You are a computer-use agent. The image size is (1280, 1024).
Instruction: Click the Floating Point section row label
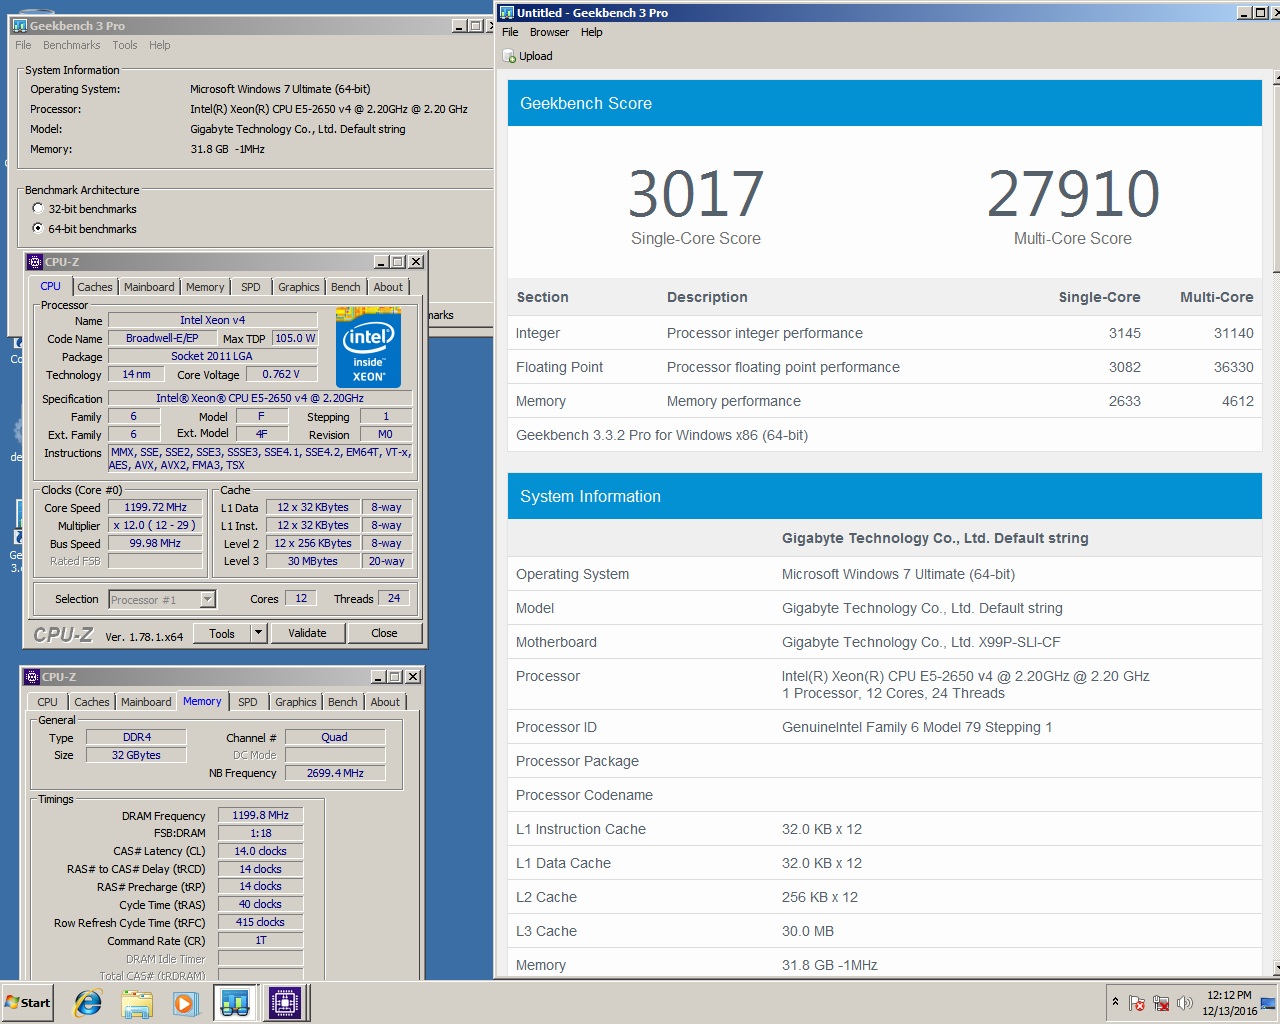pyautogui.click(x=559, y=367)
